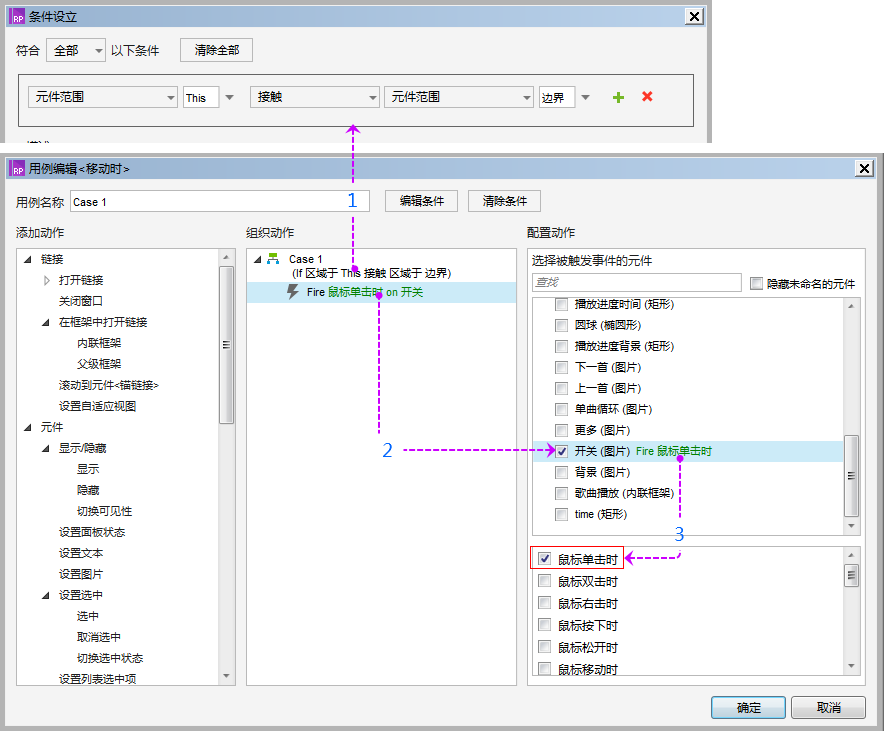Select the 设置文本 action
This screenshot has height=731, width=884.
[x=81, y=553]
